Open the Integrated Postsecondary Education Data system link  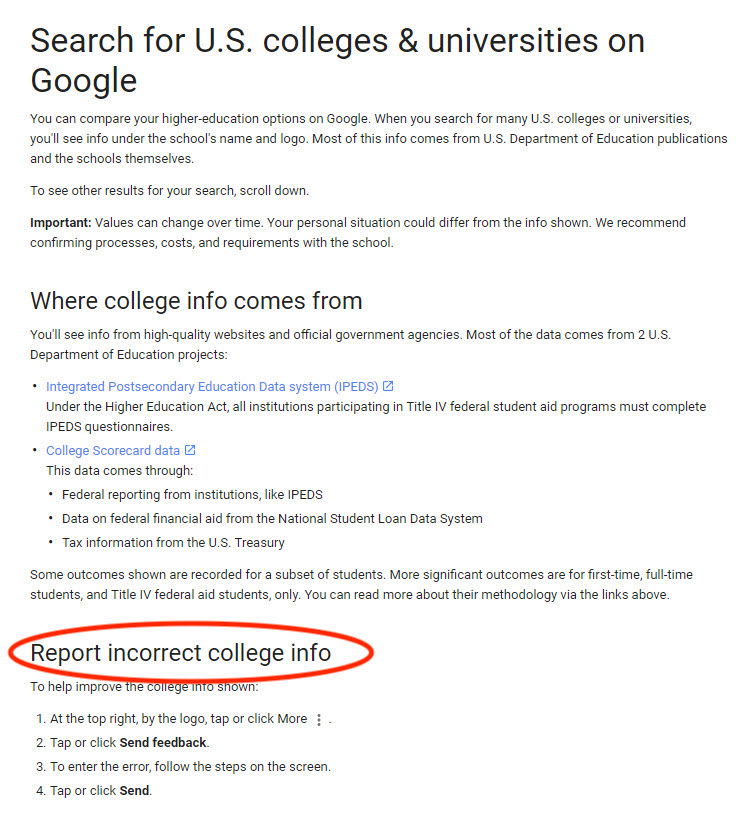pos(212,386)
